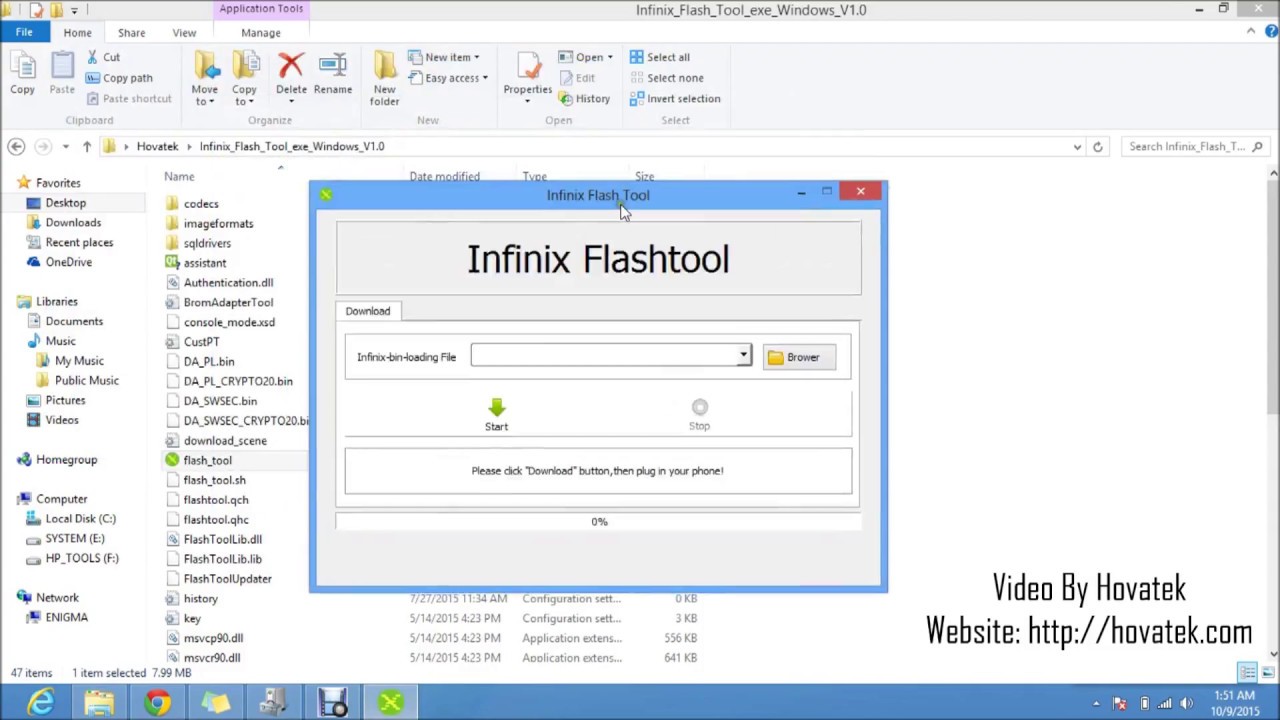Click the Search Infinix_Flash_T... search box
This screenshot has height=720, width=1280.
(x=1196, y=146)
